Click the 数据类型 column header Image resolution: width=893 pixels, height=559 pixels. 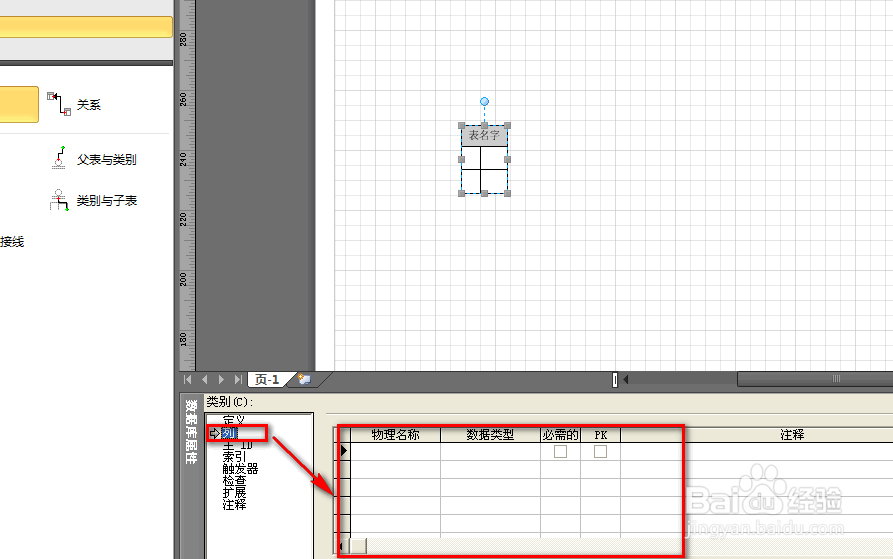(490, 435)
